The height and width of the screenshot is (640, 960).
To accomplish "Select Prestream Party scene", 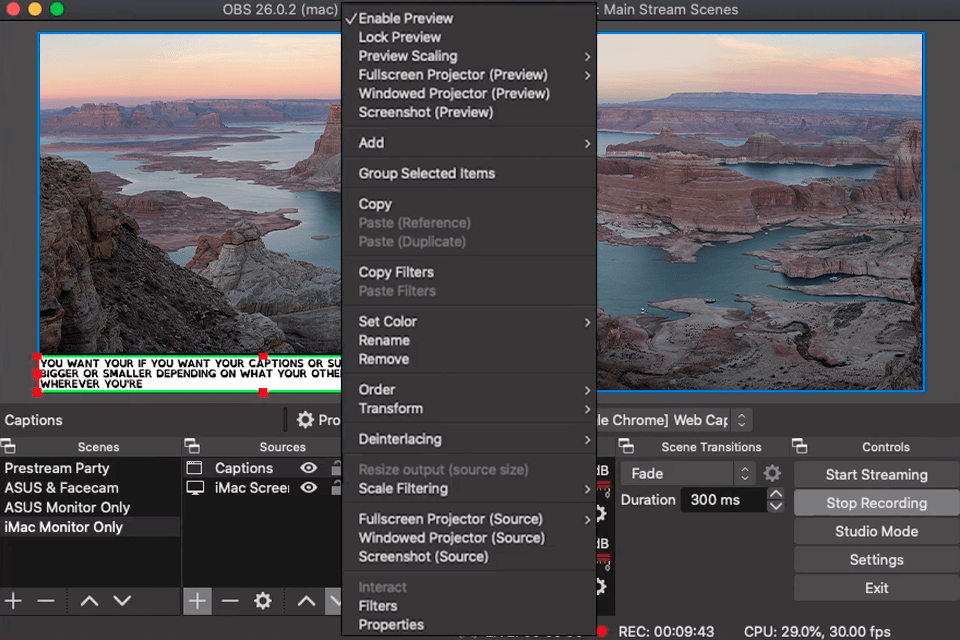I will (x=91, y=468).
